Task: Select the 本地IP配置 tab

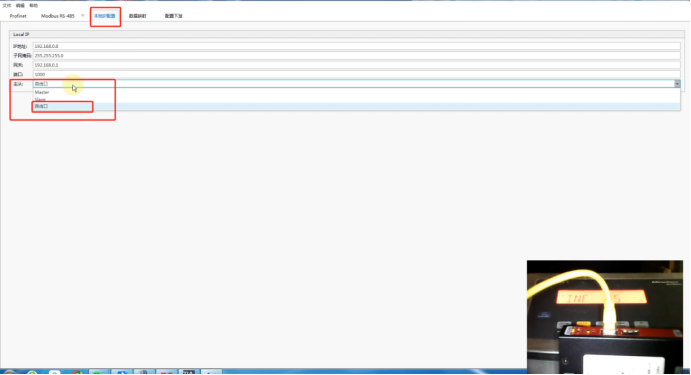Action: (104, 16)
